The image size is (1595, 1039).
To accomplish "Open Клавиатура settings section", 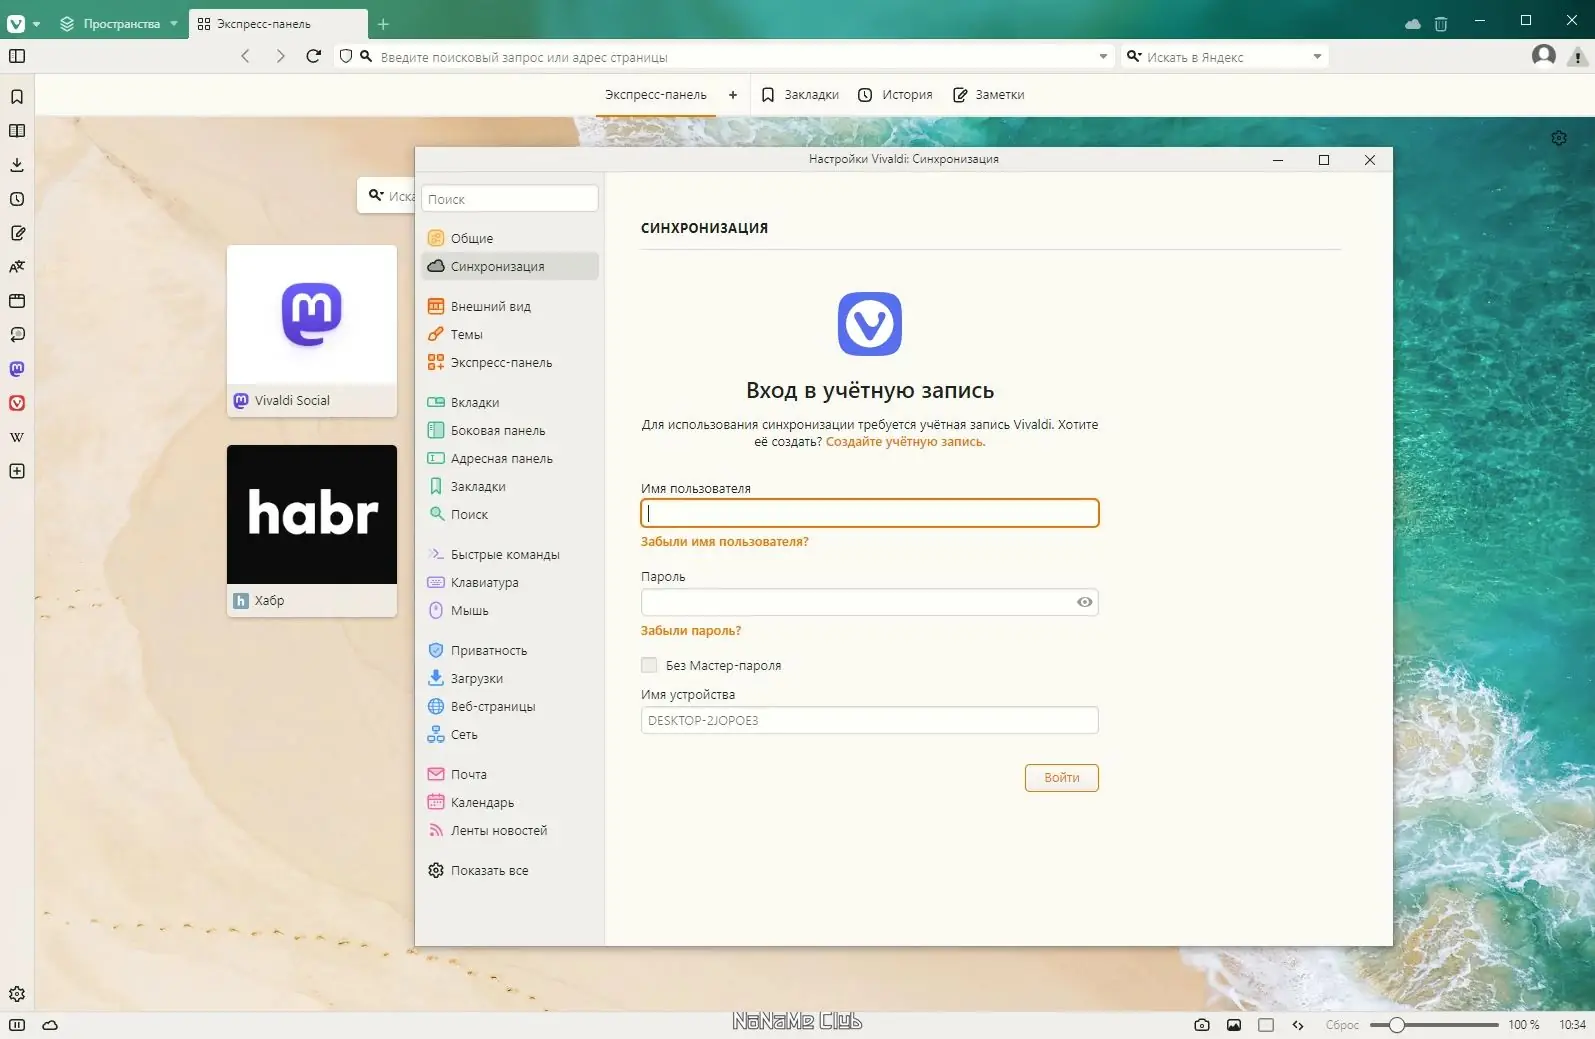I will click(x=510, y=582).
